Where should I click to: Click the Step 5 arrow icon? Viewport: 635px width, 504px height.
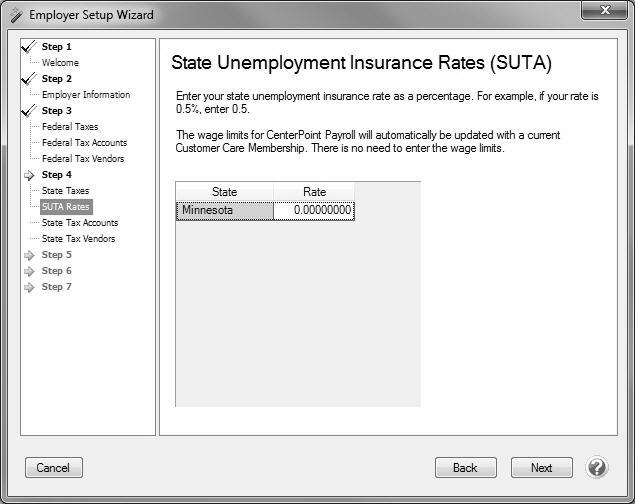29,255
